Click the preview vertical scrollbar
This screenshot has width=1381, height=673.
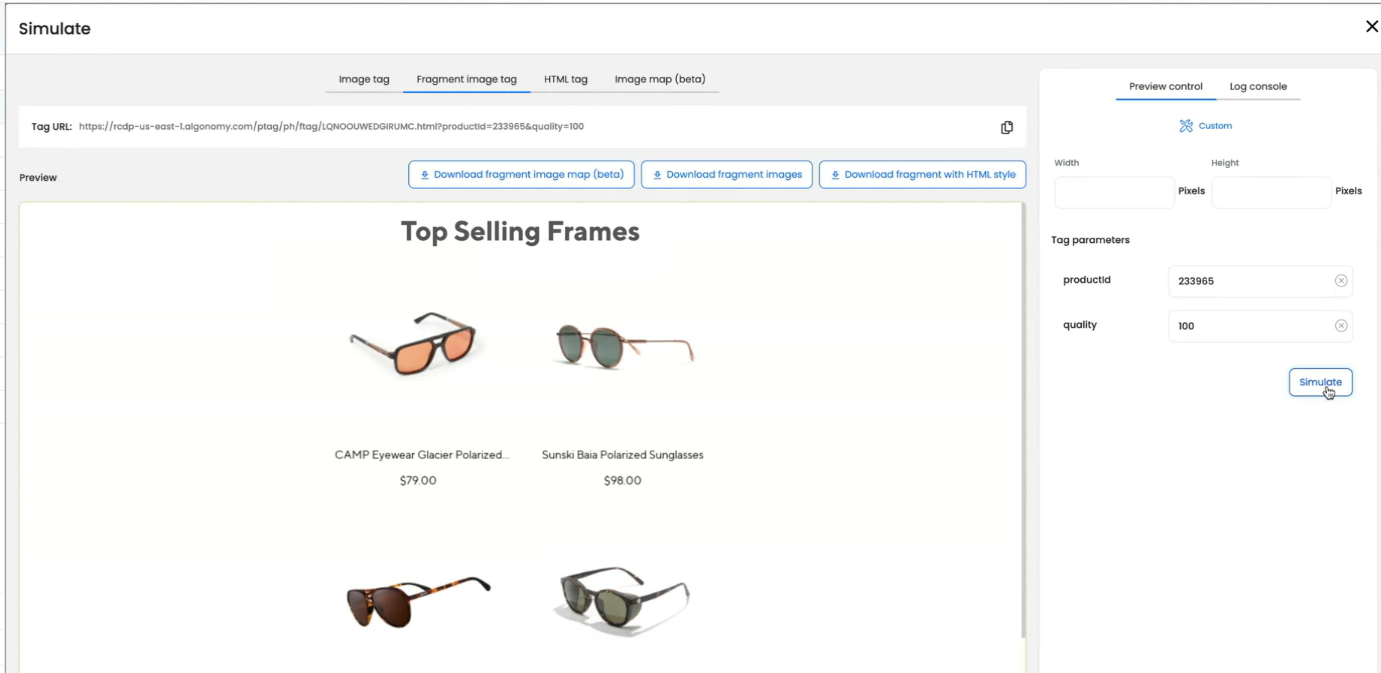pos(1025,420)
